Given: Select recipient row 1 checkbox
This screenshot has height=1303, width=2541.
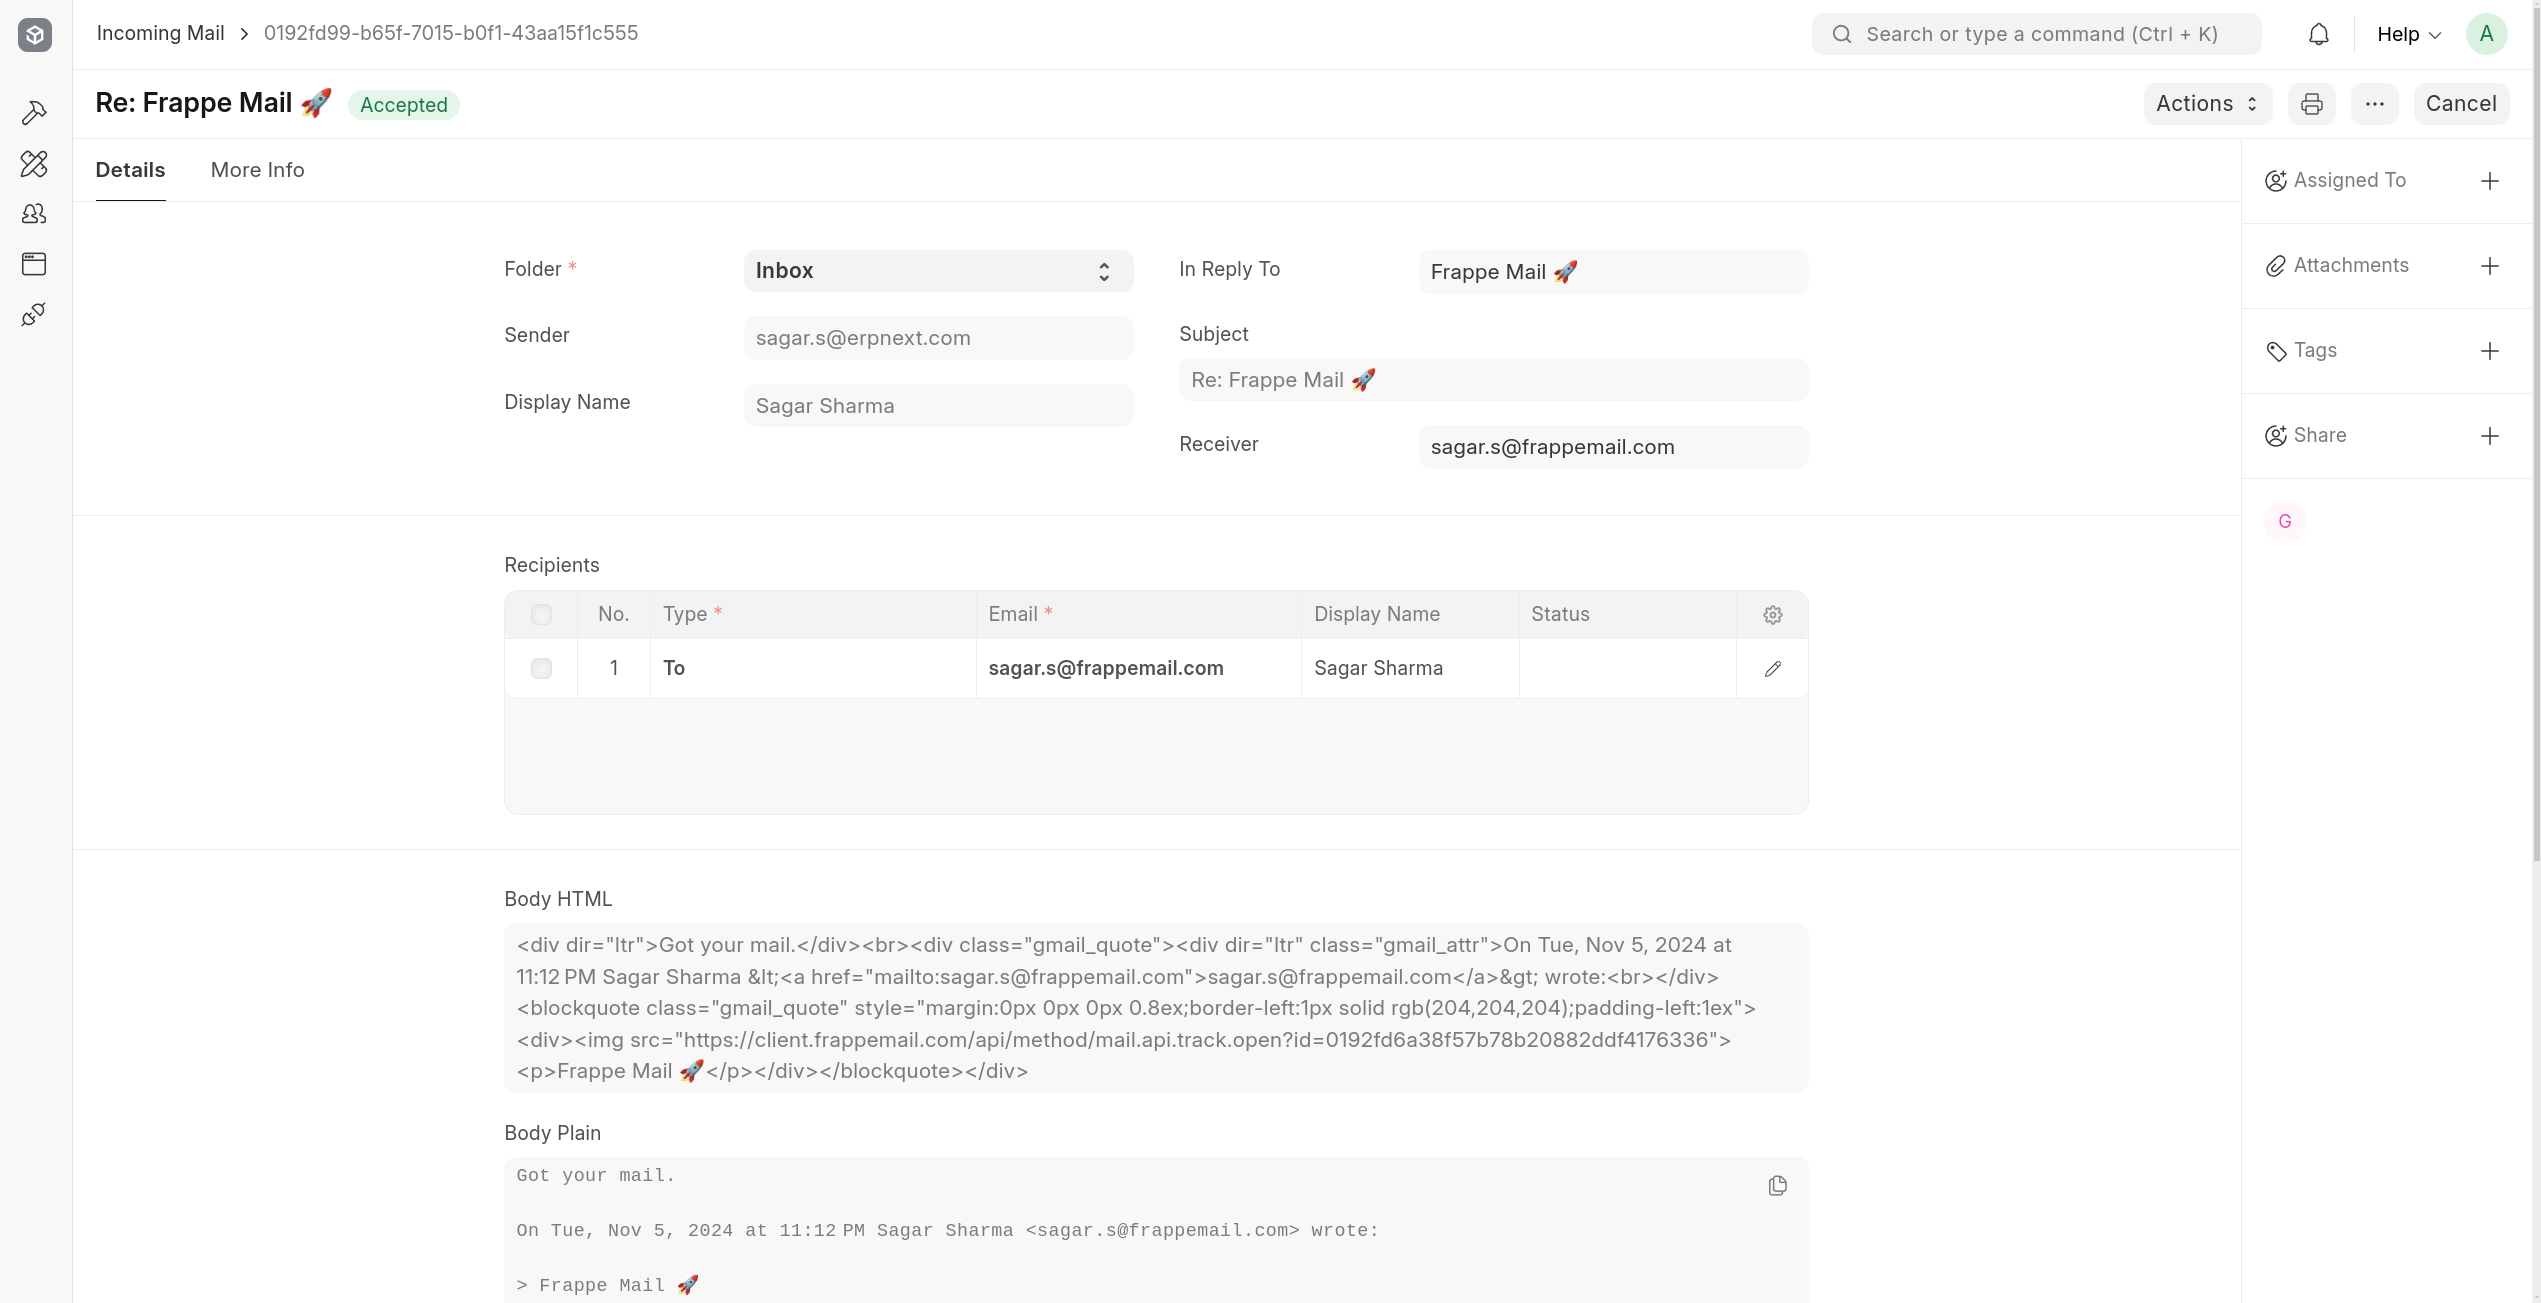Looking at the screenshot, I should coord(541,669).
